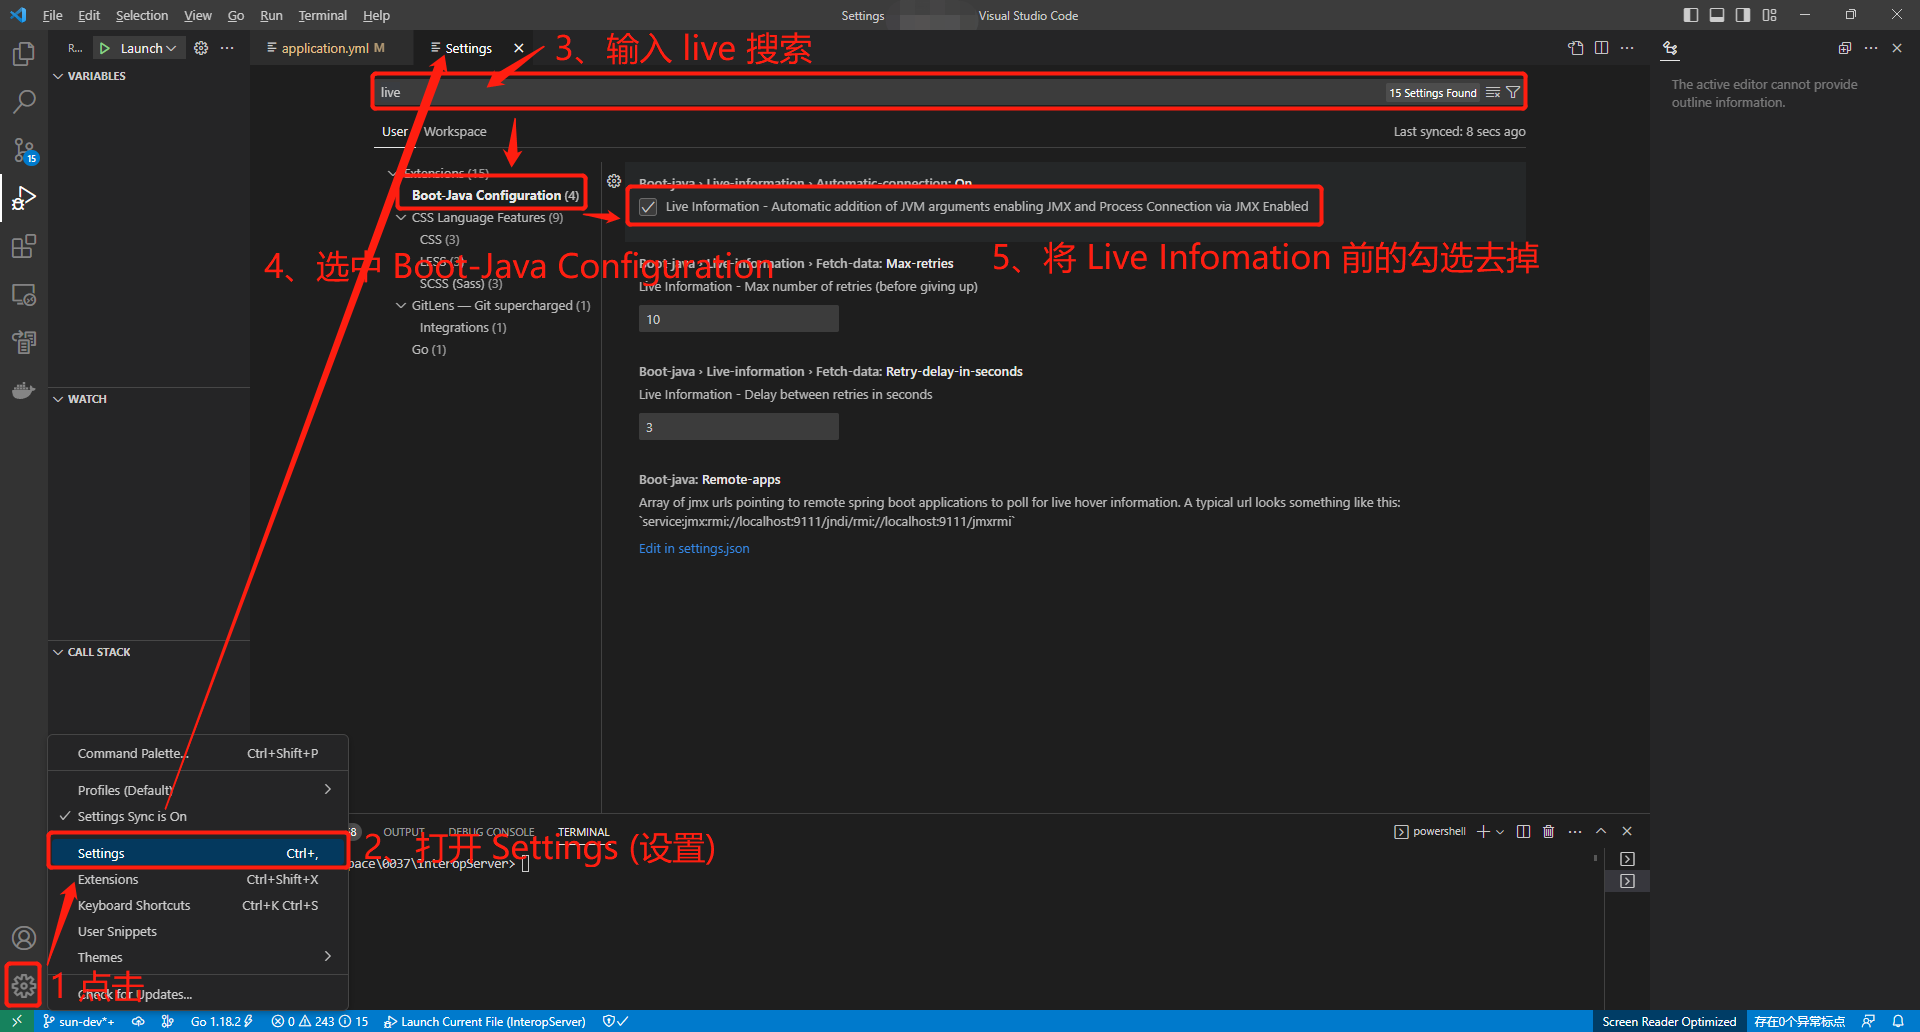This screenshot has width=1920, height=1032.
Task: Open Settings (JSON) icon in editor toolbar
Action: [x=1576, y=48]
